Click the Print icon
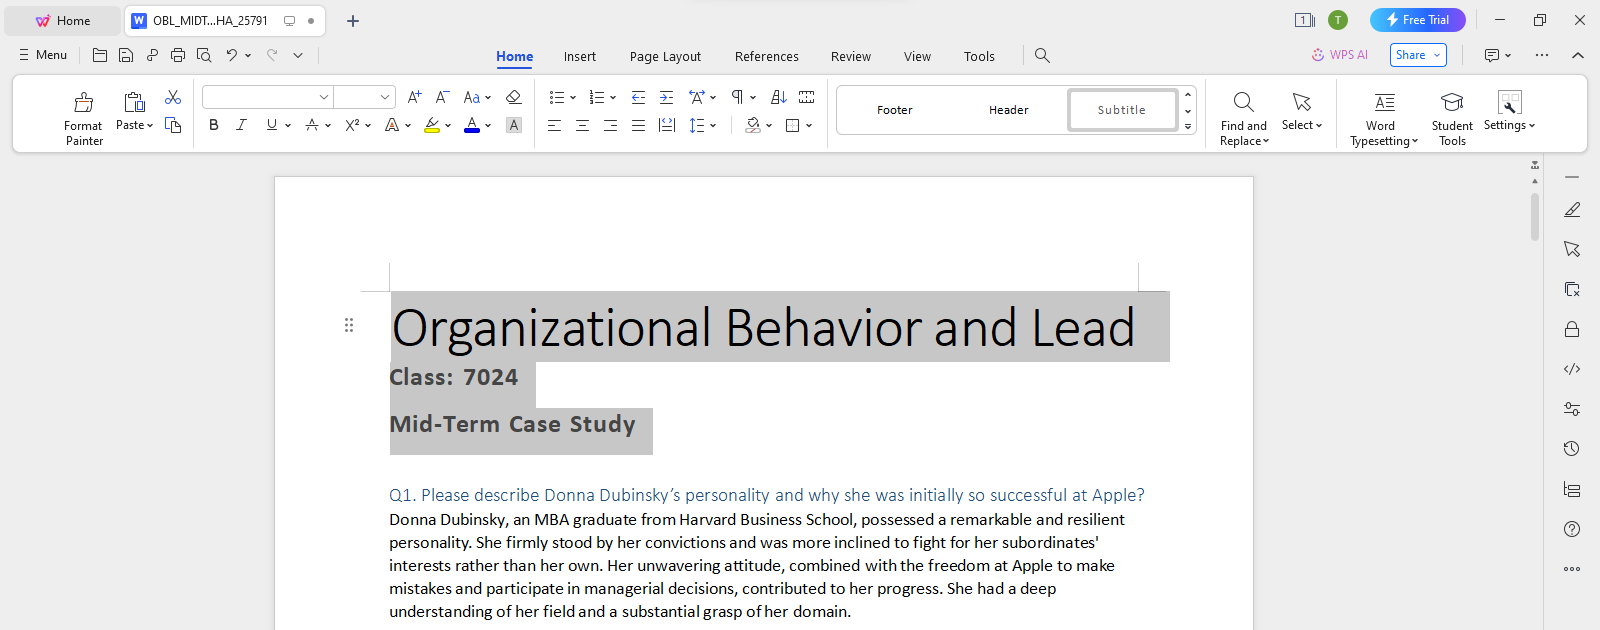 coord(178,55)
